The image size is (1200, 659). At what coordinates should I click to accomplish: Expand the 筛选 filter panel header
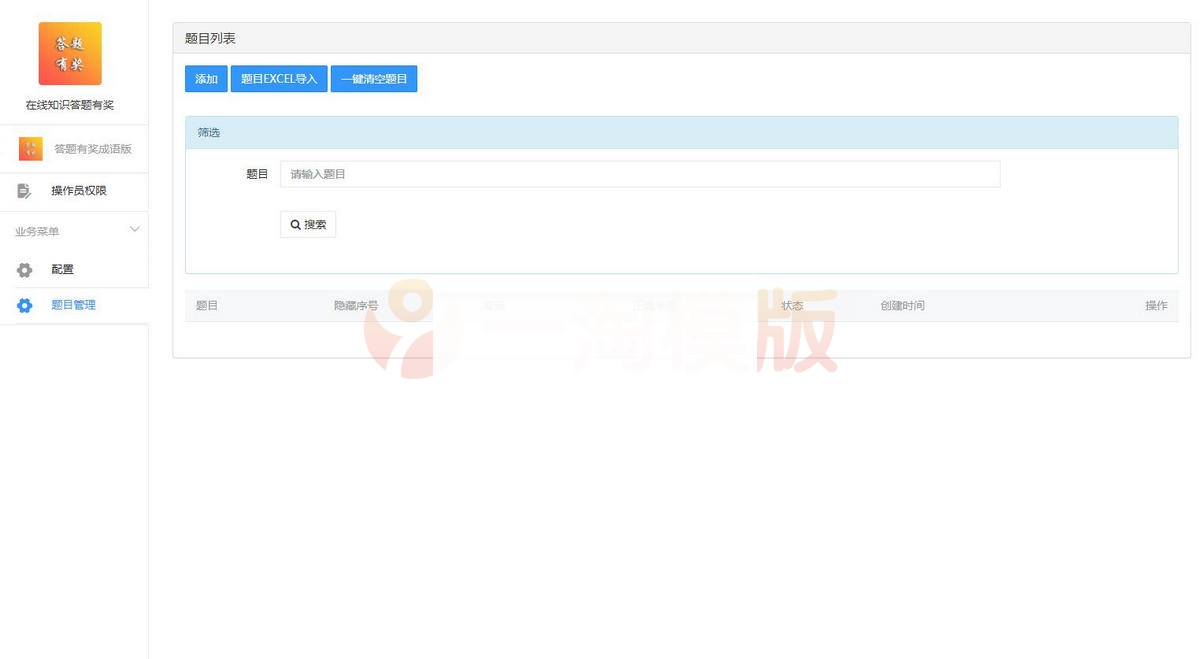[207, 131]
